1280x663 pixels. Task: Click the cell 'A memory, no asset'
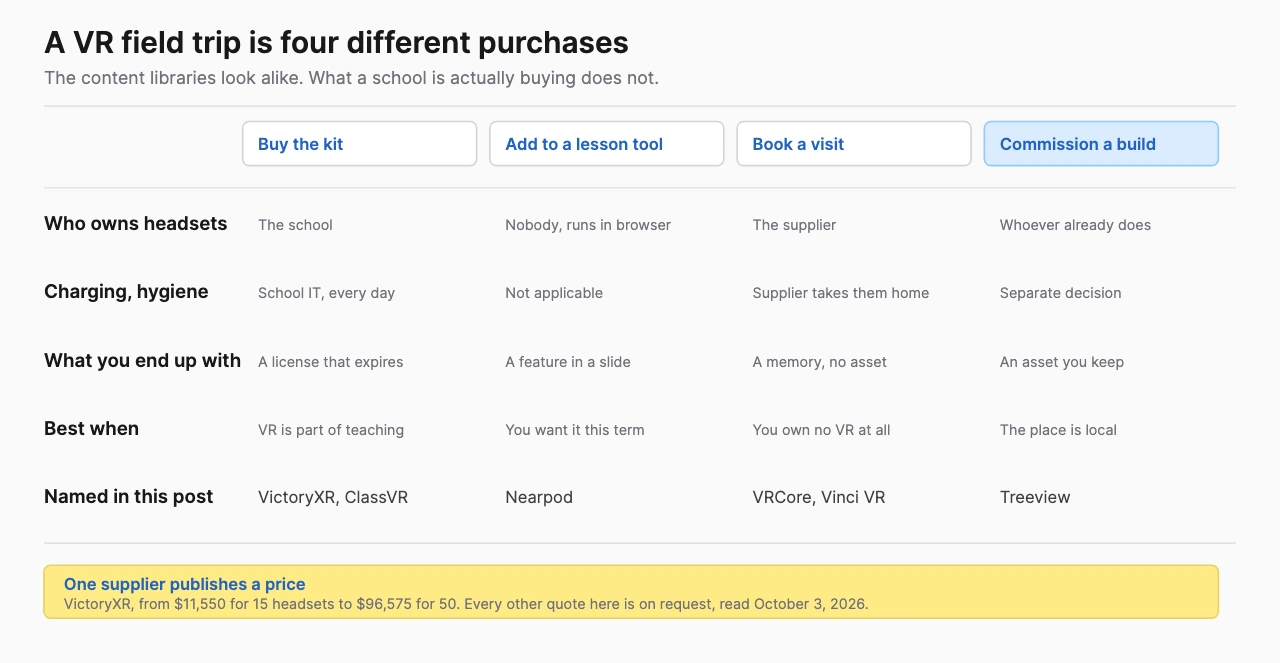pos(820,362)
